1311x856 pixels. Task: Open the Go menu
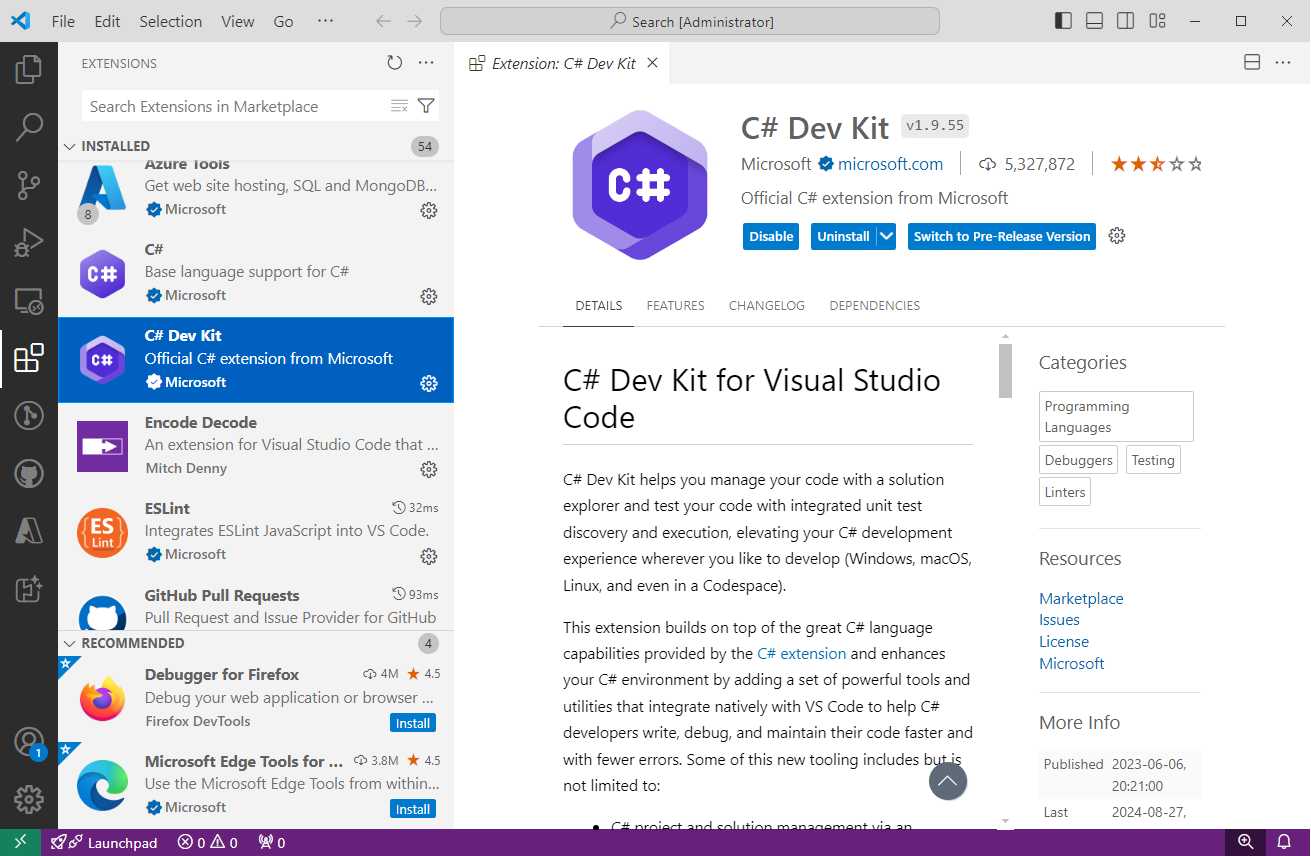pyautogui.click(x=284, y=21)
